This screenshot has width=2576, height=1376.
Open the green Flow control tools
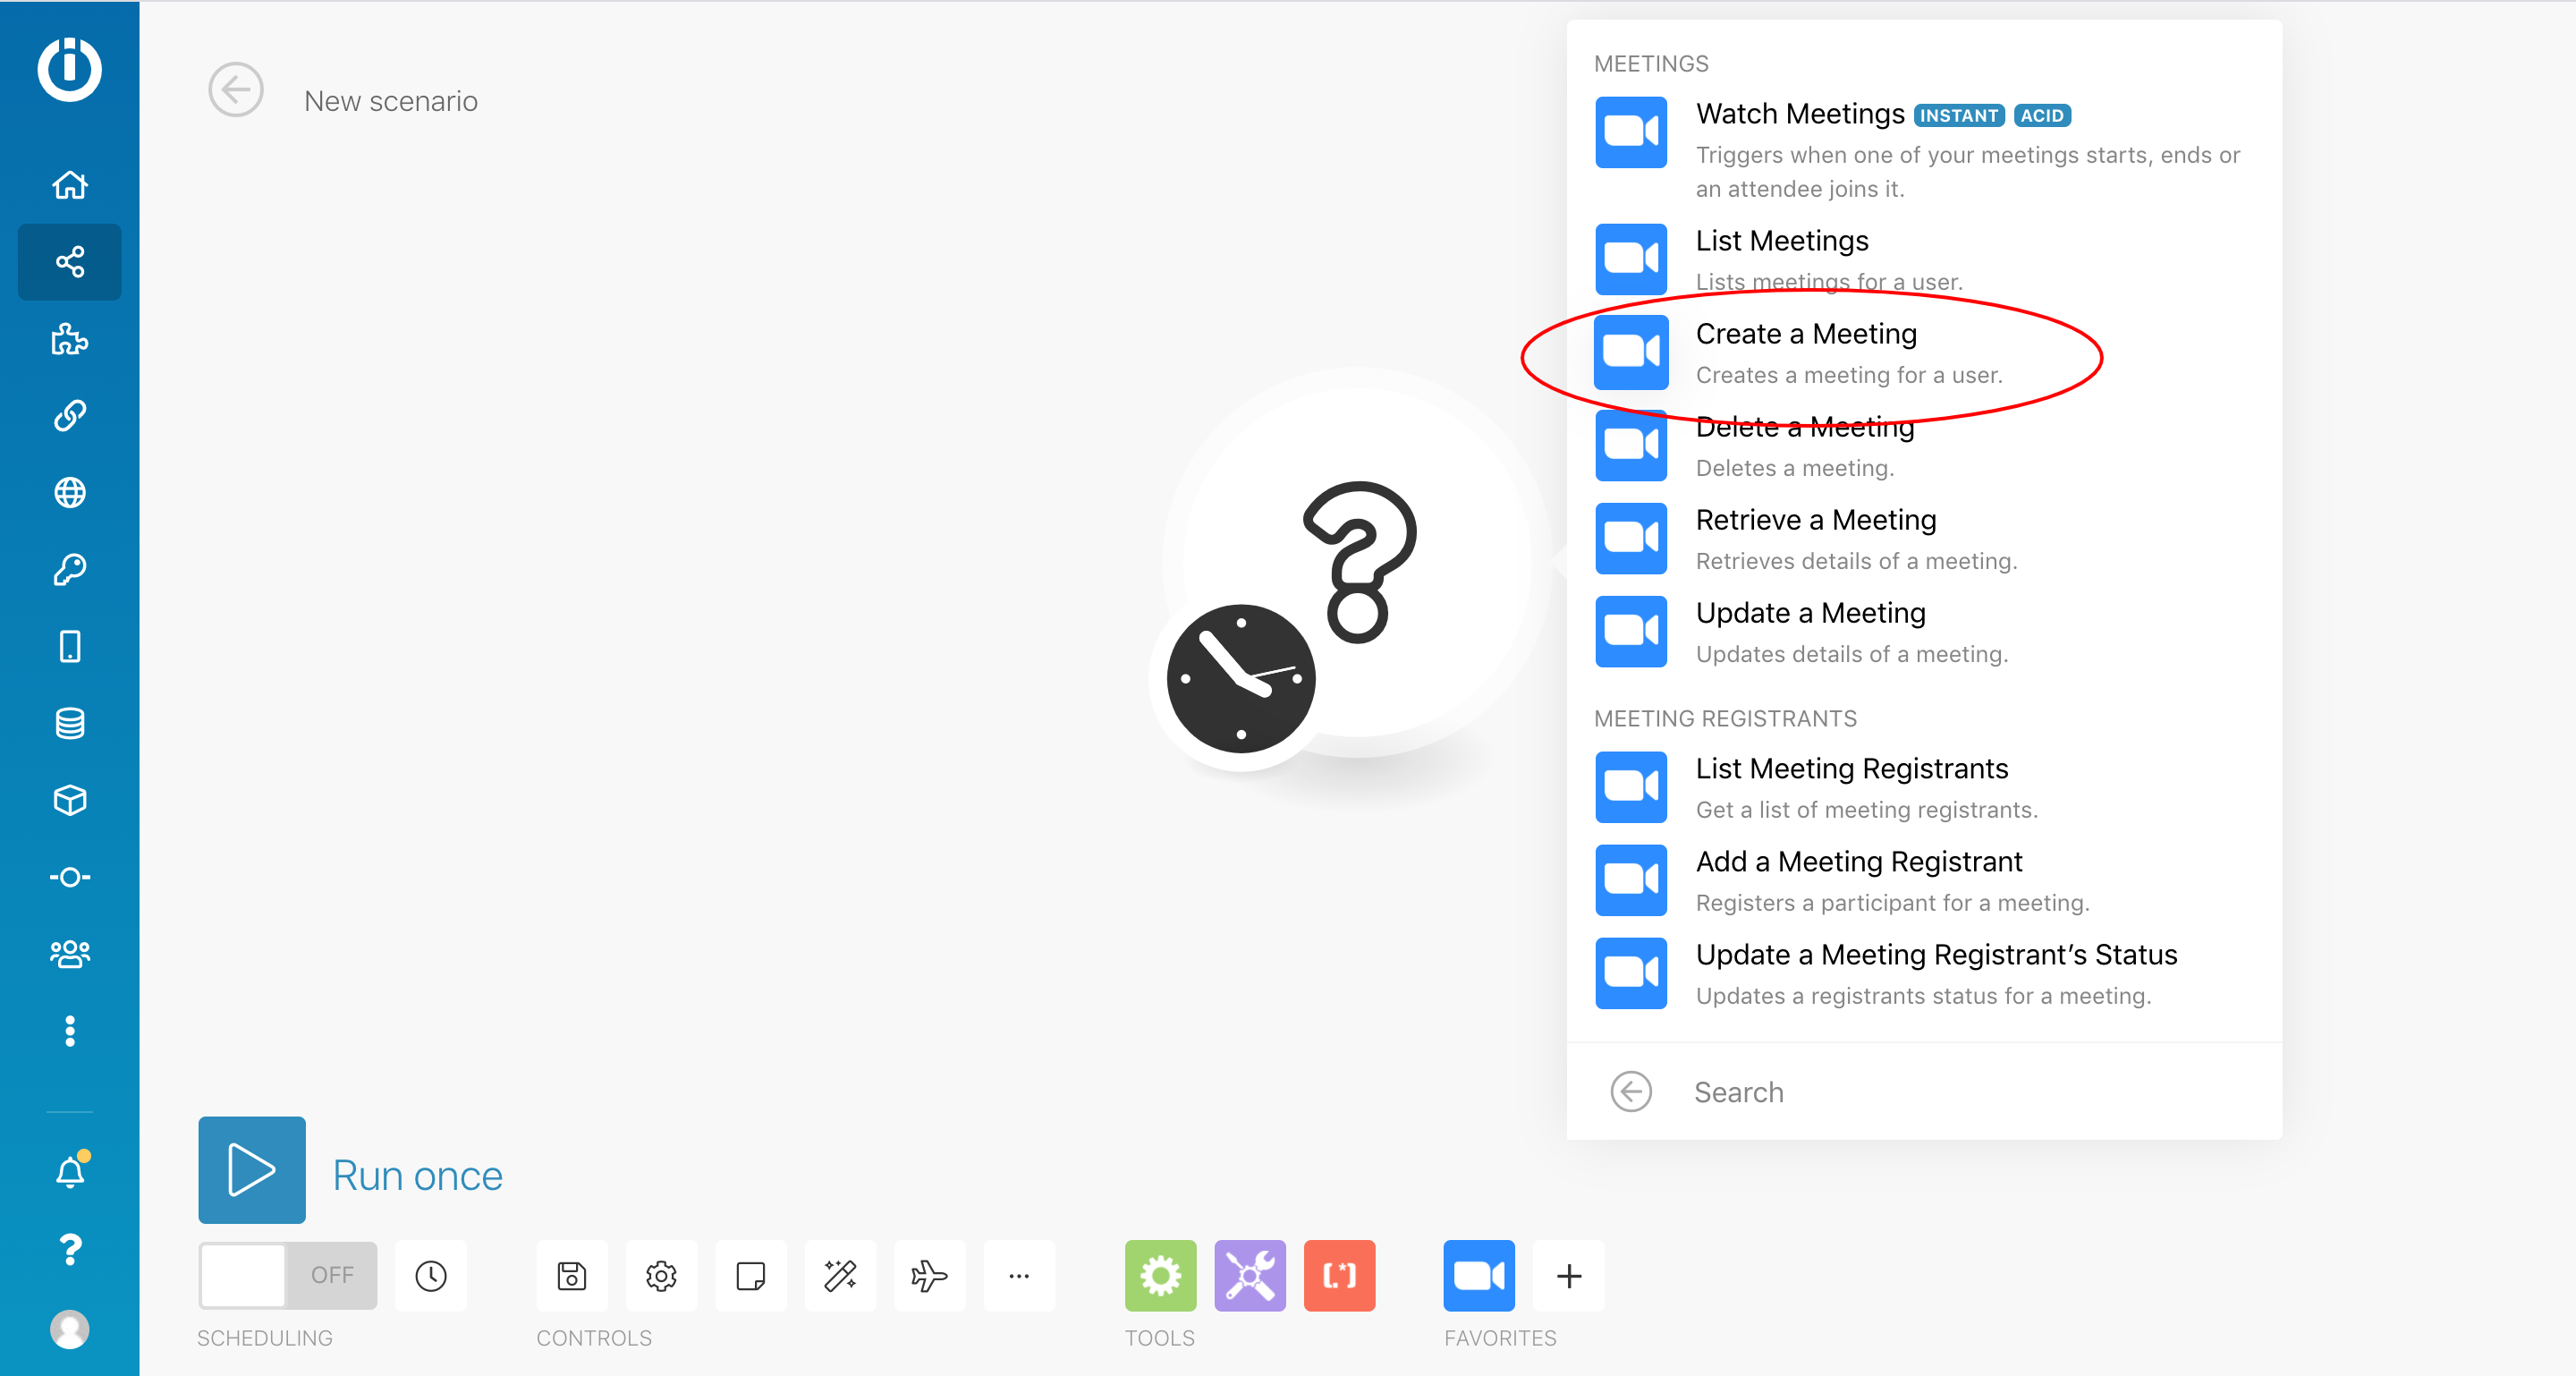pos(1160,1275)
